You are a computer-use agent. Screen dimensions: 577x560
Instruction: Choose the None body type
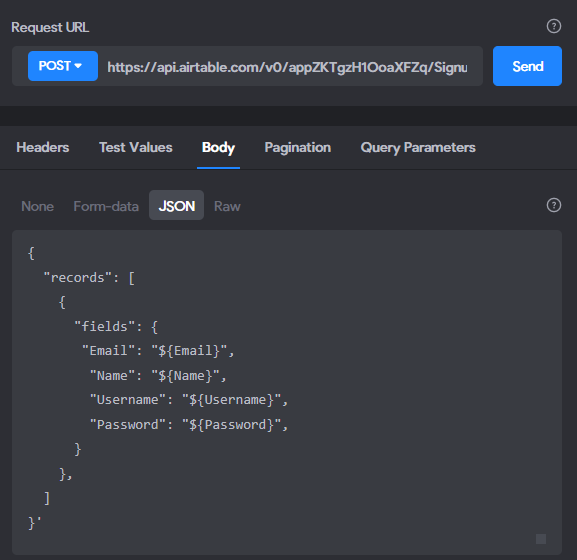38,206
